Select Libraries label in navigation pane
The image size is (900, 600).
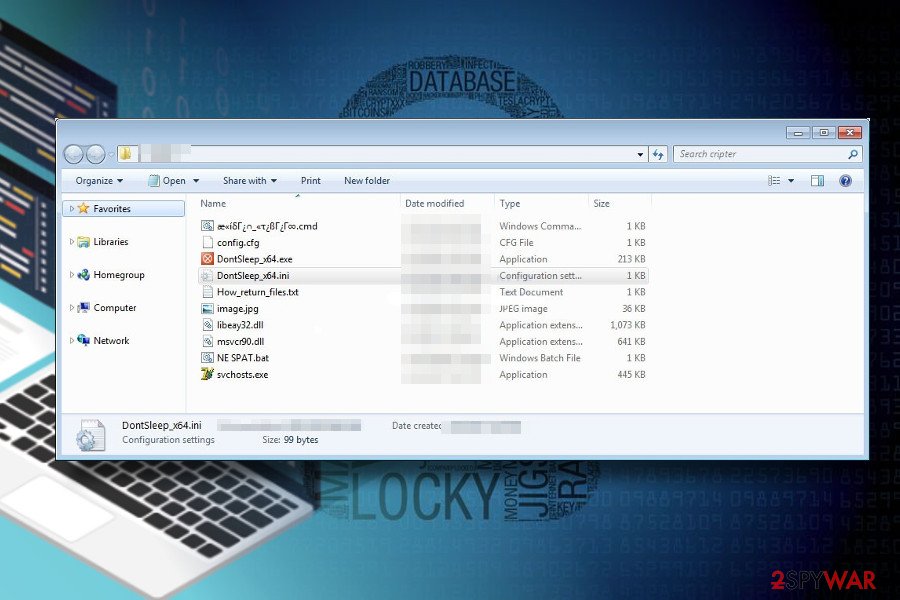pyautogui.click(x=111, y=242)
